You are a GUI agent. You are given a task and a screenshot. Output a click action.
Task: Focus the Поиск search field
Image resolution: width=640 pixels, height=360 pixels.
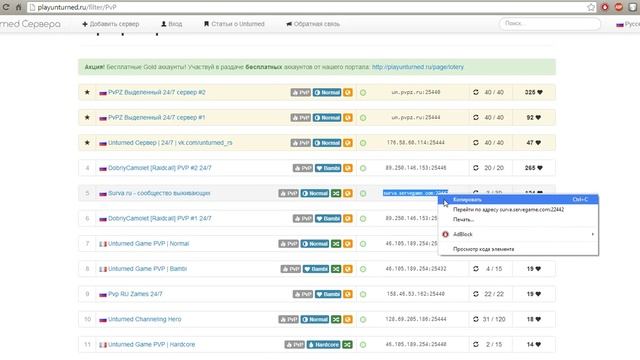[x=550, y=24]
